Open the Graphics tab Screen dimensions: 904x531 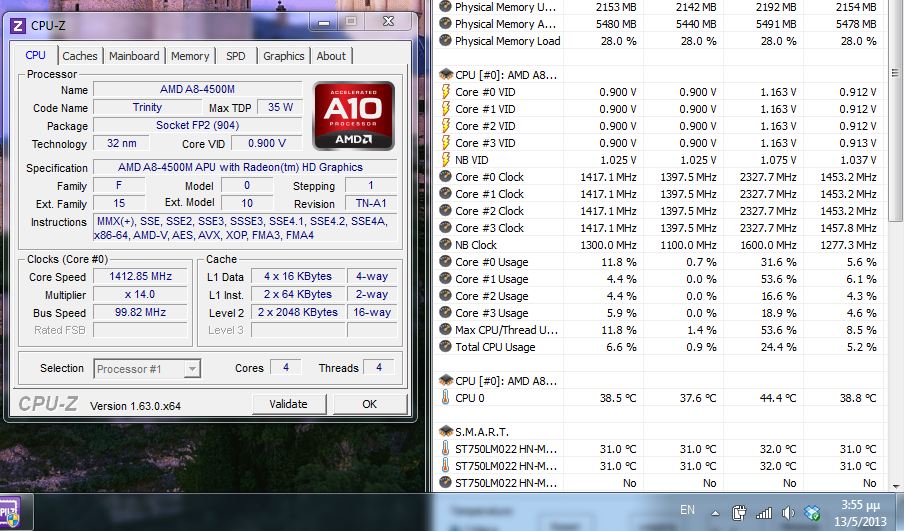pyautogui.click(x=284, y=56)
